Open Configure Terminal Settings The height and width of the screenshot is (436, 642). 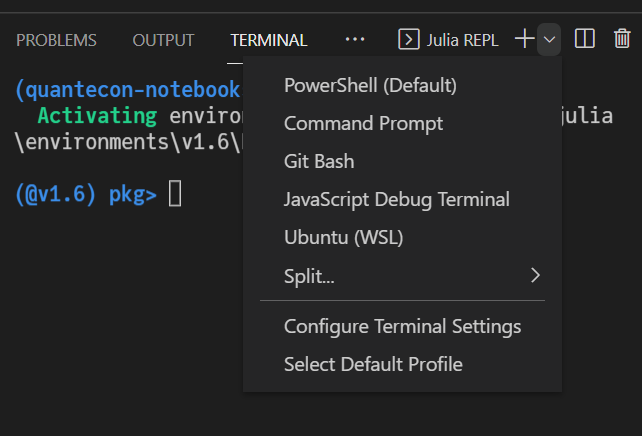pyautogui.click(x=402, y=326)
